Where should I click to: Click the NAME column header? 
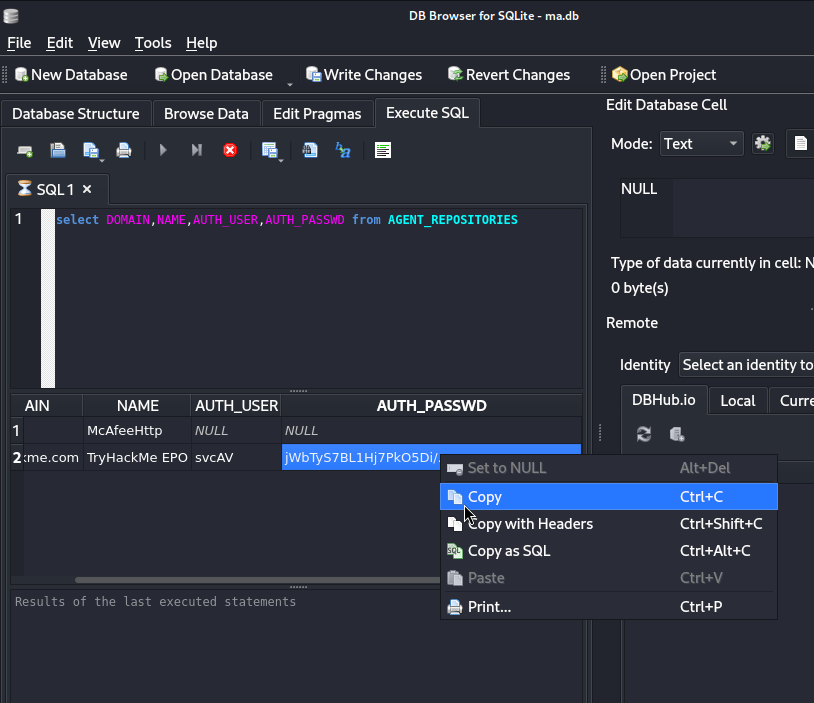click(x=137, y=405)
